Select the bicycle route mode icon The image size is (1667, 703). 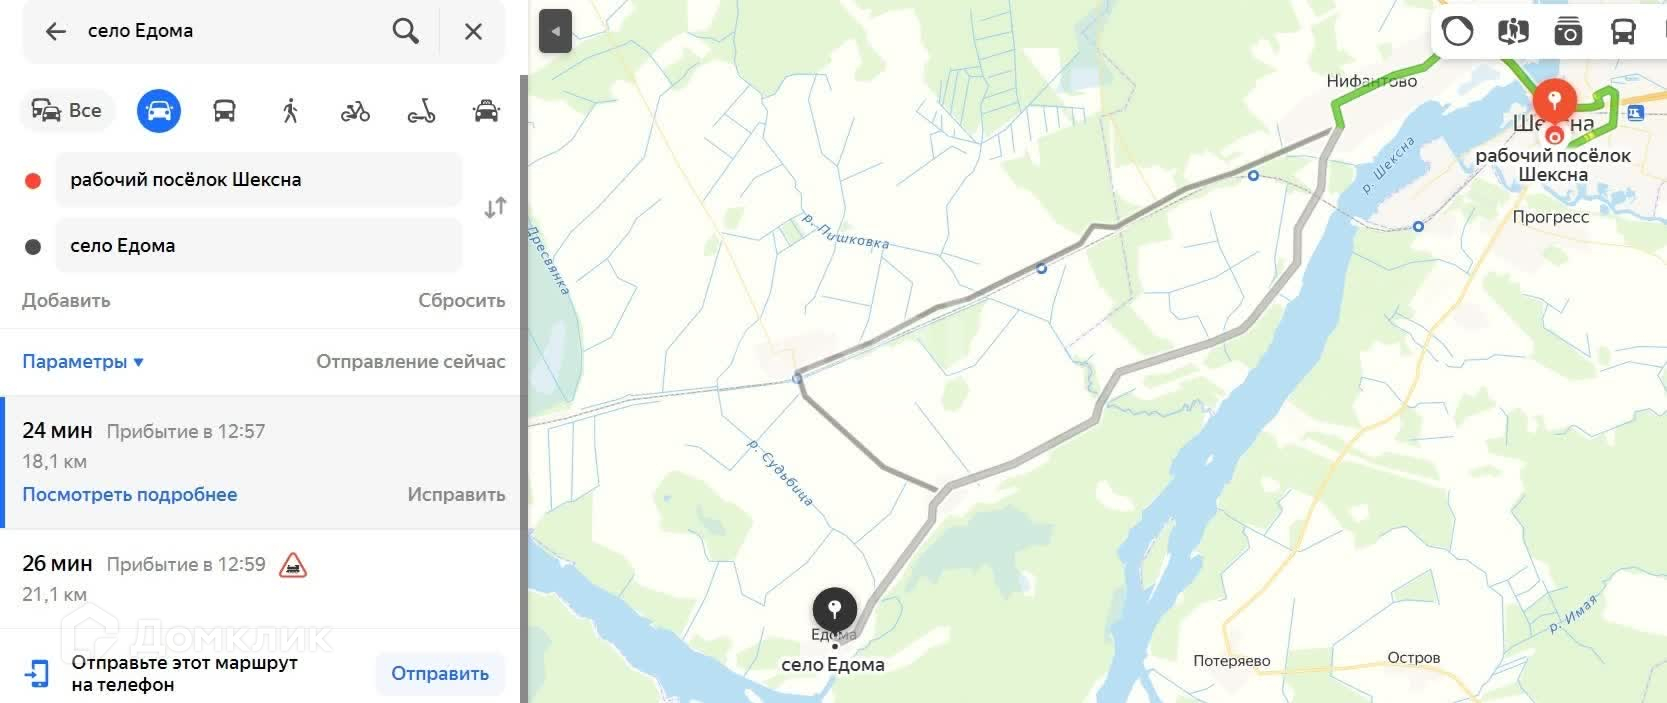click(x=355, y=110)
